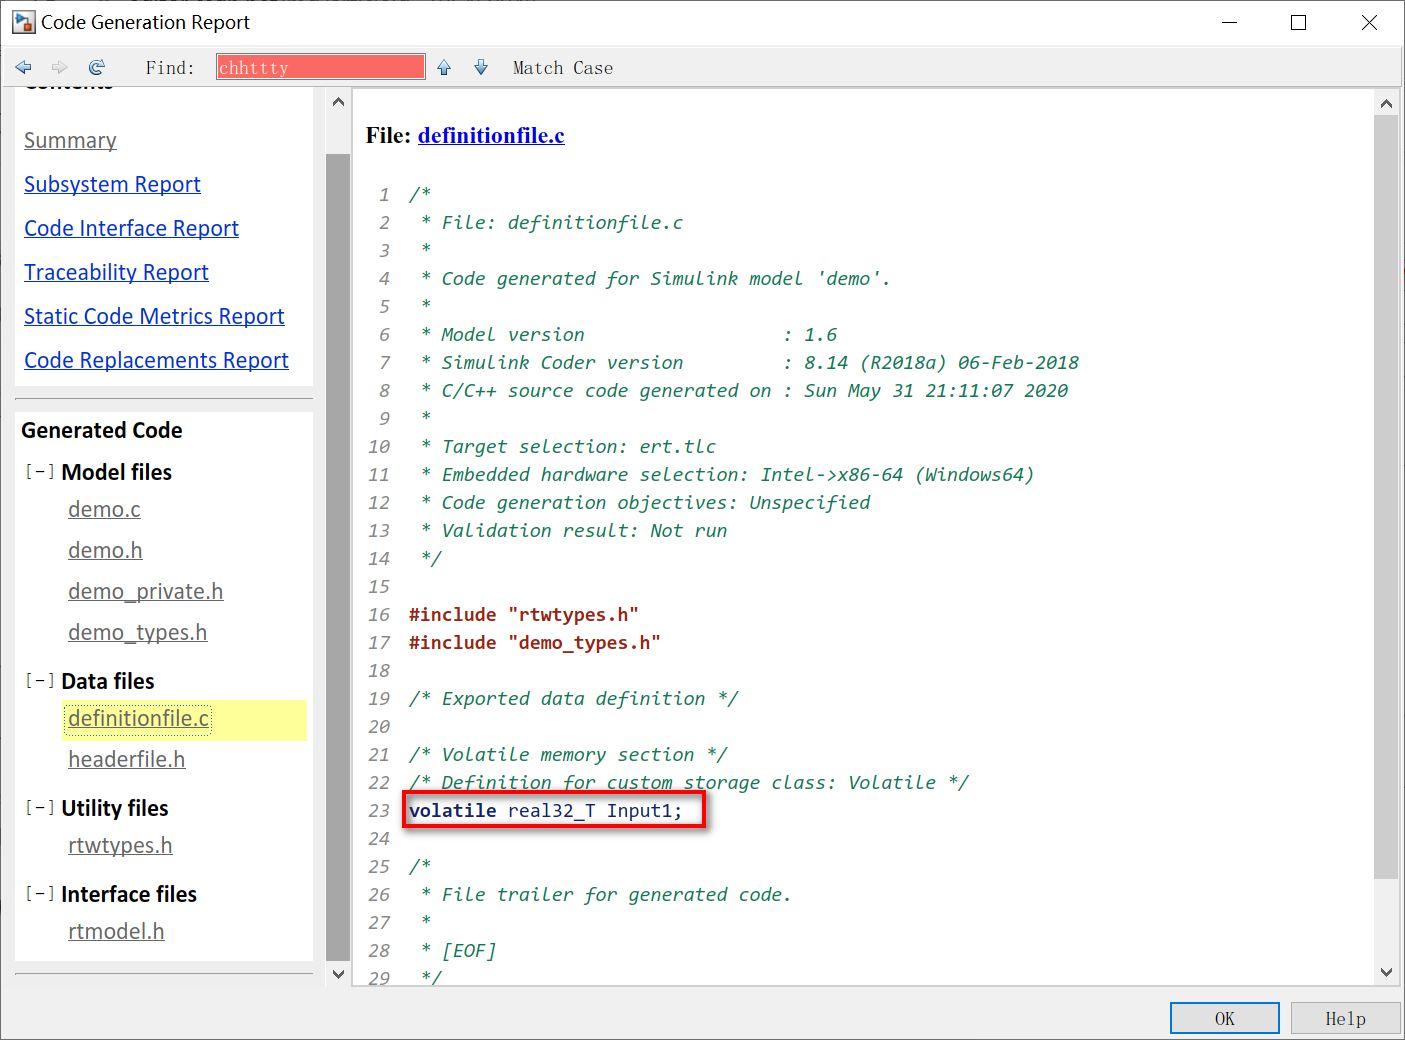Go back with the Back arrow icon
The height and width of the screenshot is (1040, 1405).
pyautogui.click(x=24, y=67)
